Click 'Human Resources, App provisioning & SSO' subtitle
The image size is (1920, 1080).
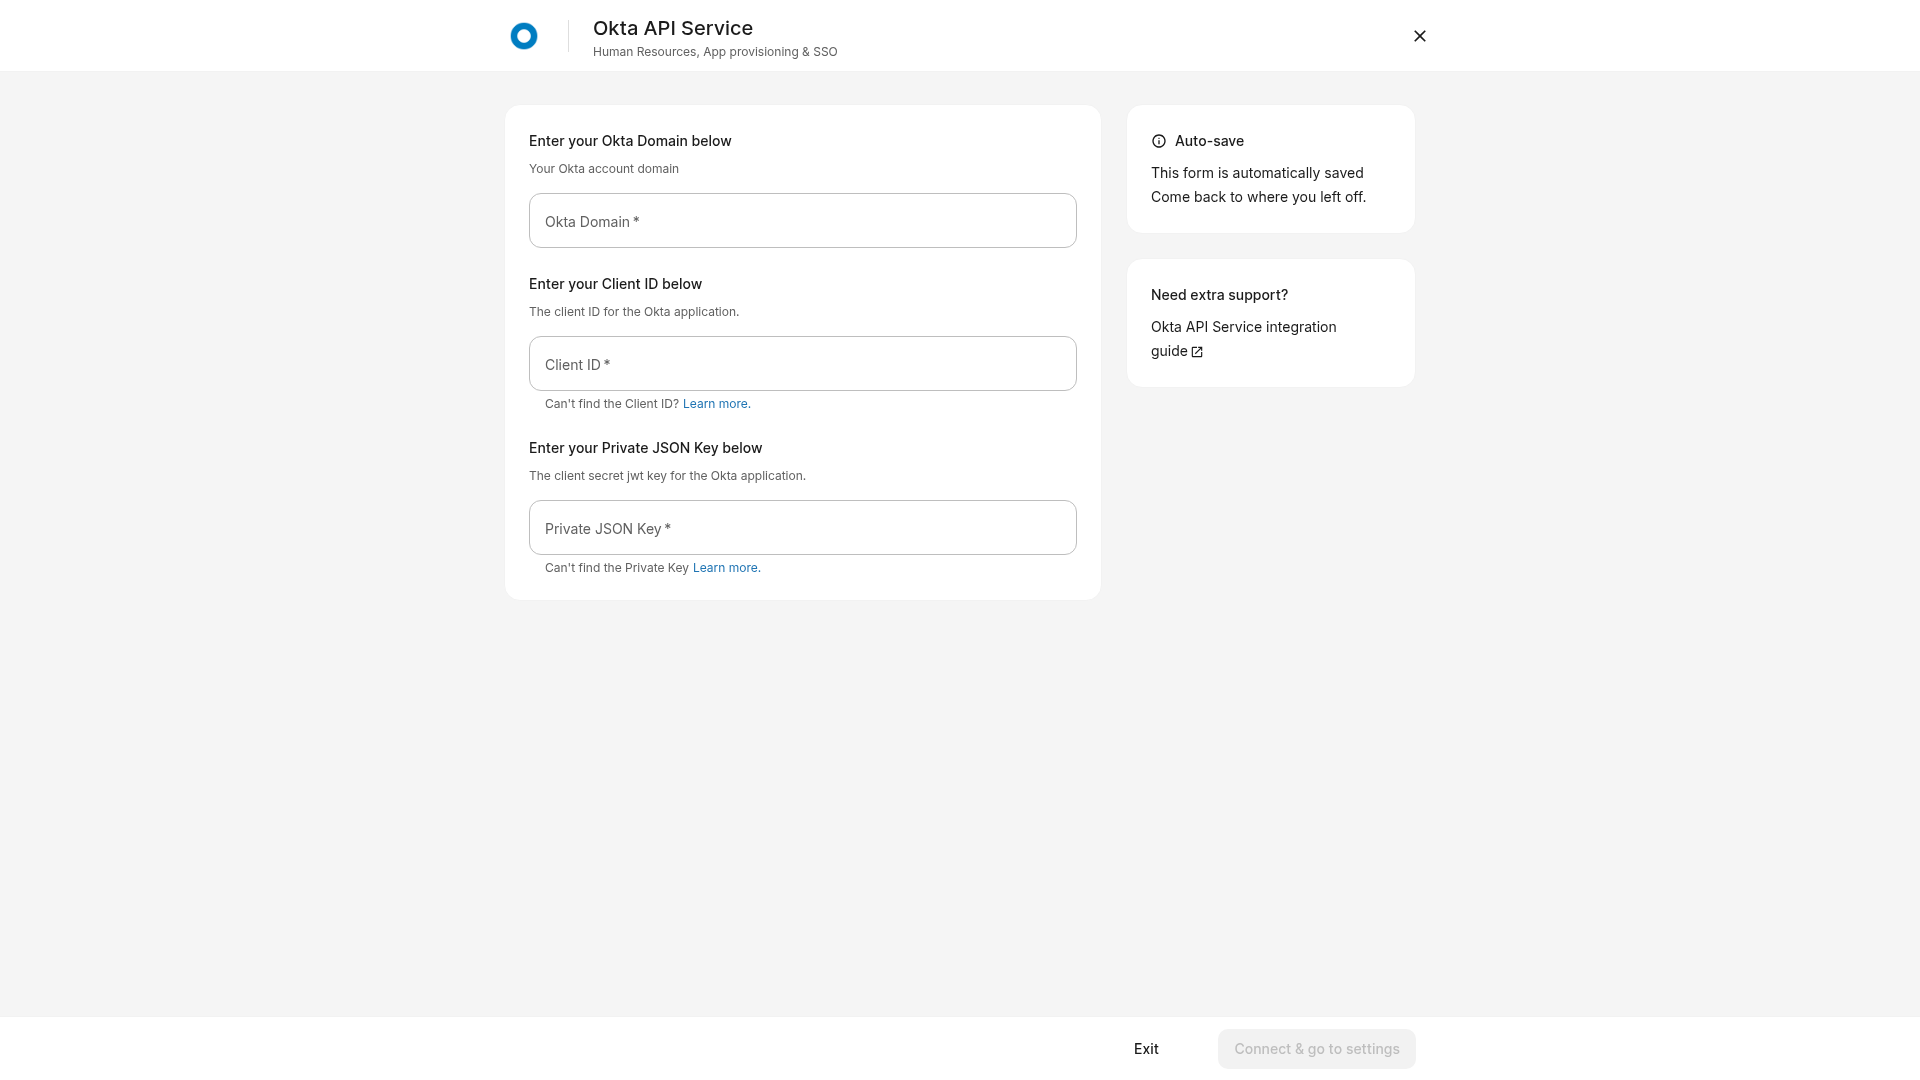tap(715, 52)
